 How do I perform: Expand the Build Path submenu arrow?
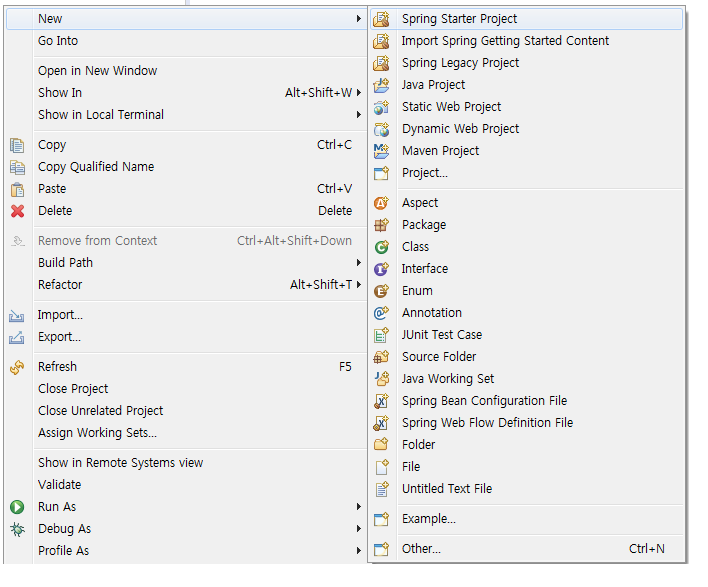pyautogui.click(x=359, y=262)
